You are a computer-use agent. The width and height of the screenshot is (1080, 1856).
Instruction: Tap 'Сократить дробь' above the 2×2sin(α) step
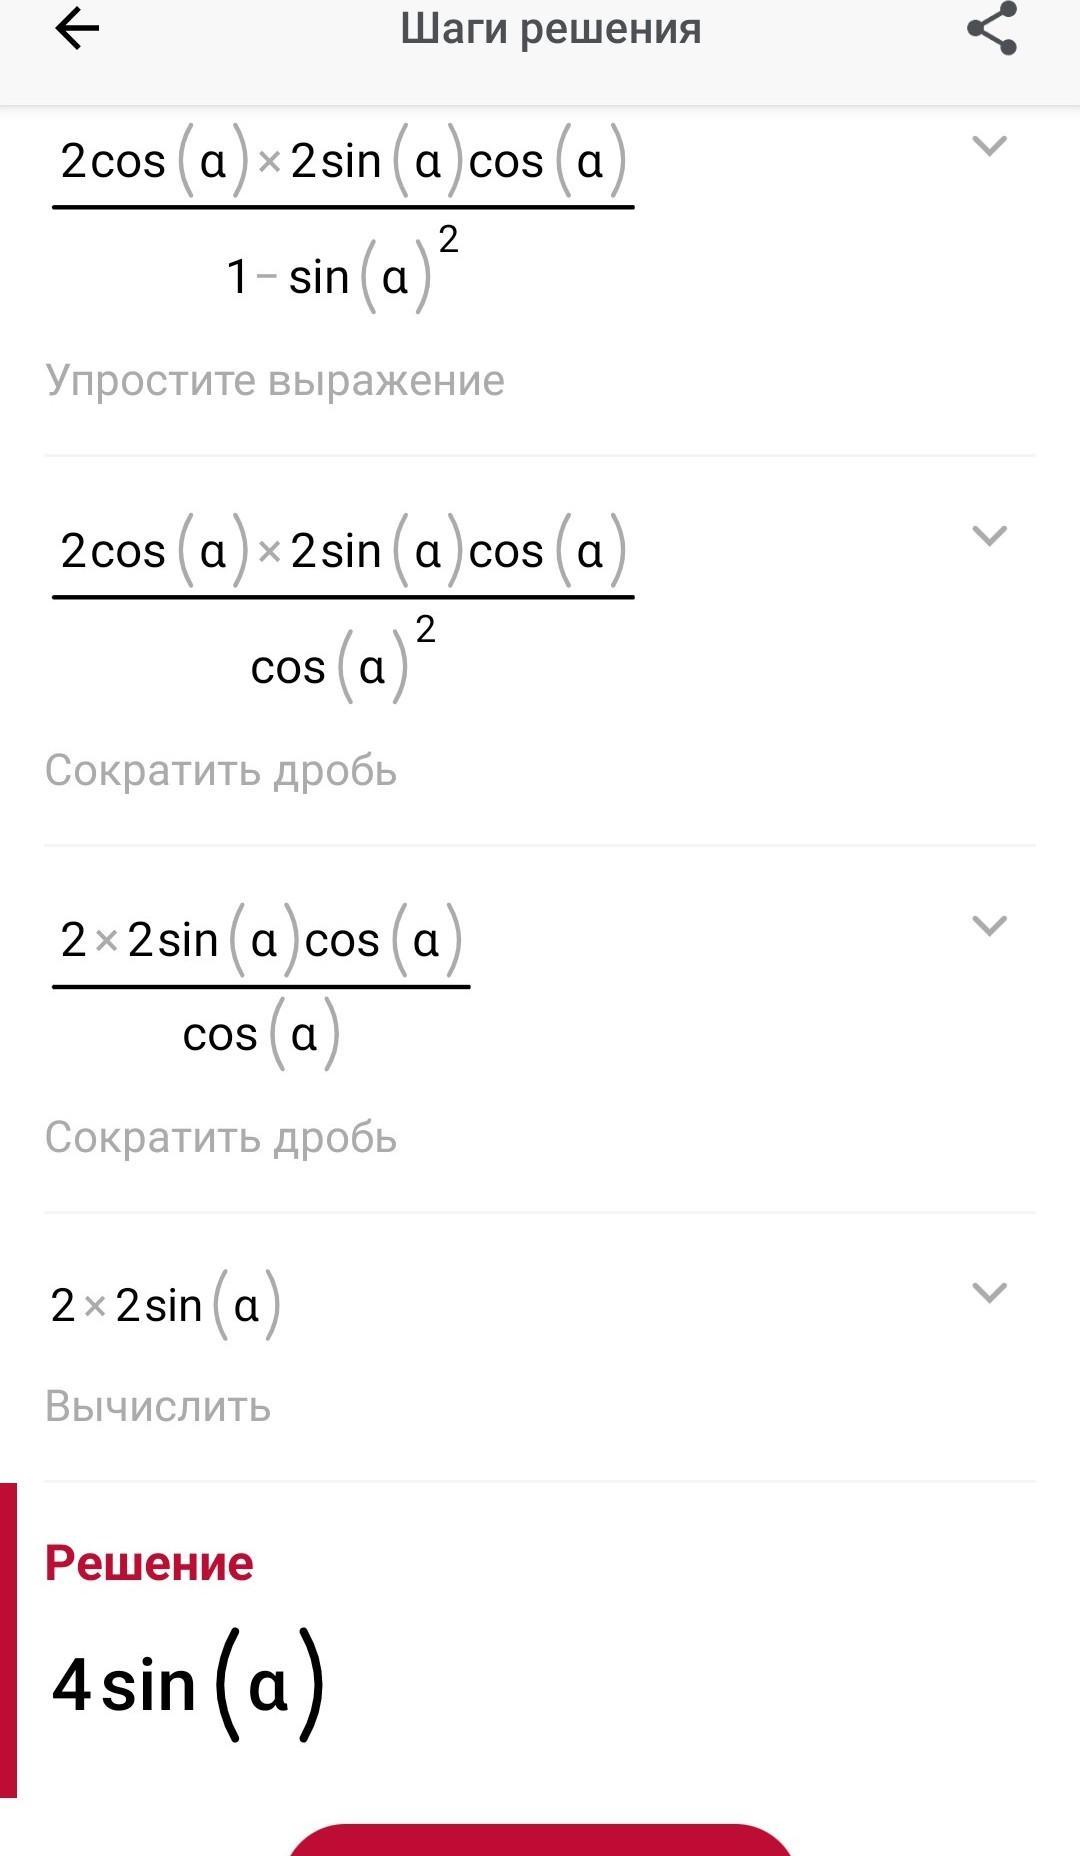click(221, 1138)
